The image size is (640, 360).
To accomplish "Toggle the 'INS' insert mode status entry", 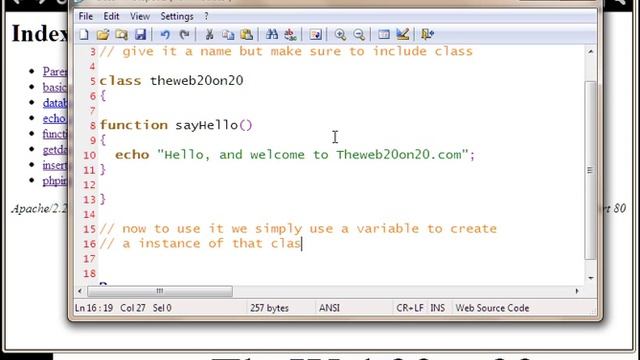I will click(438, 308).
